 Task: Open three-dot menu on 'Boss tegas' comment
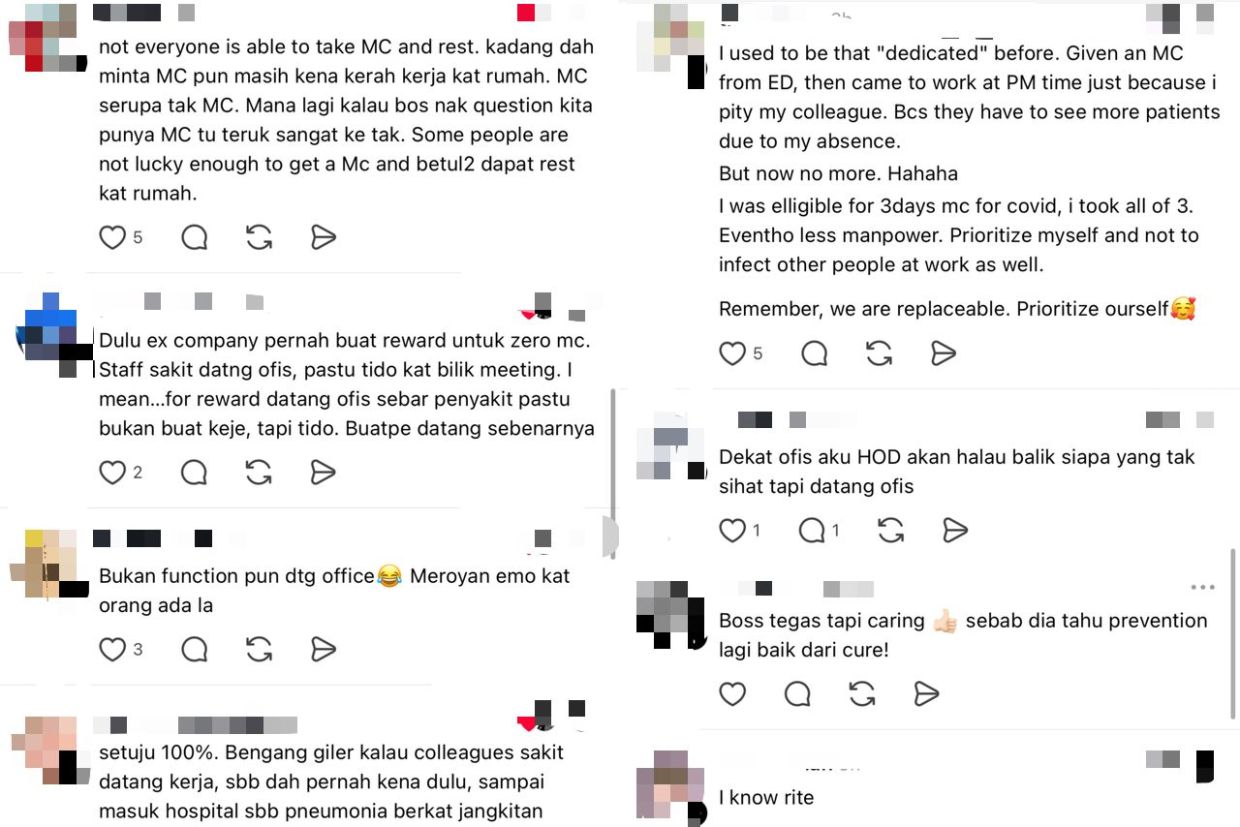tap(1202, 587)
